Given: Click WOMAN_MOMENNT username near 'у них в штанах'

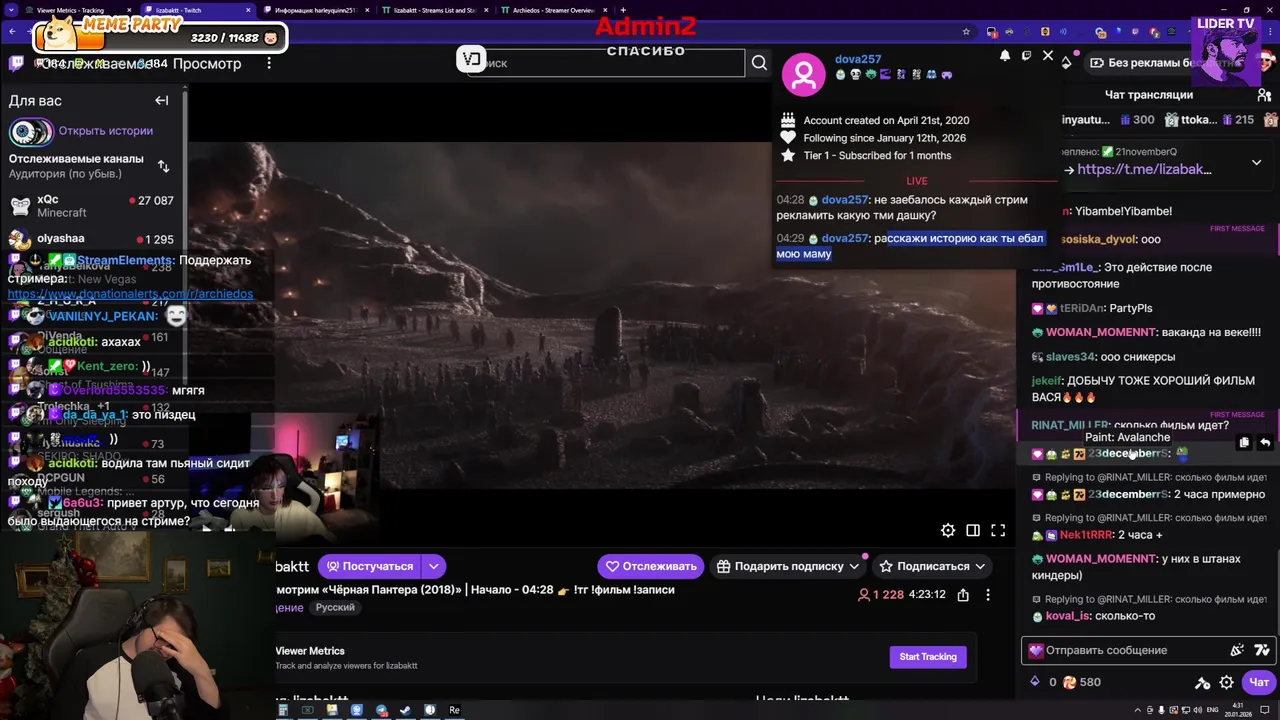Looking at the screenshot, I should coord(1101,559).
